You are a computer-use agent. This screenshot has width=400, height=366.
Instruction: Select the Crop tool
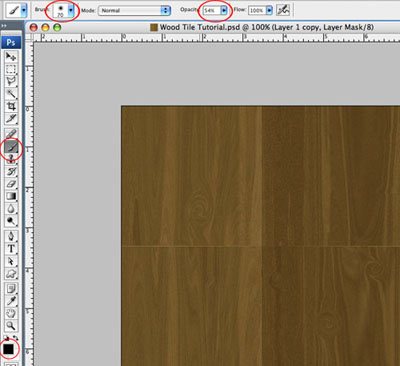tap(11, 106)
